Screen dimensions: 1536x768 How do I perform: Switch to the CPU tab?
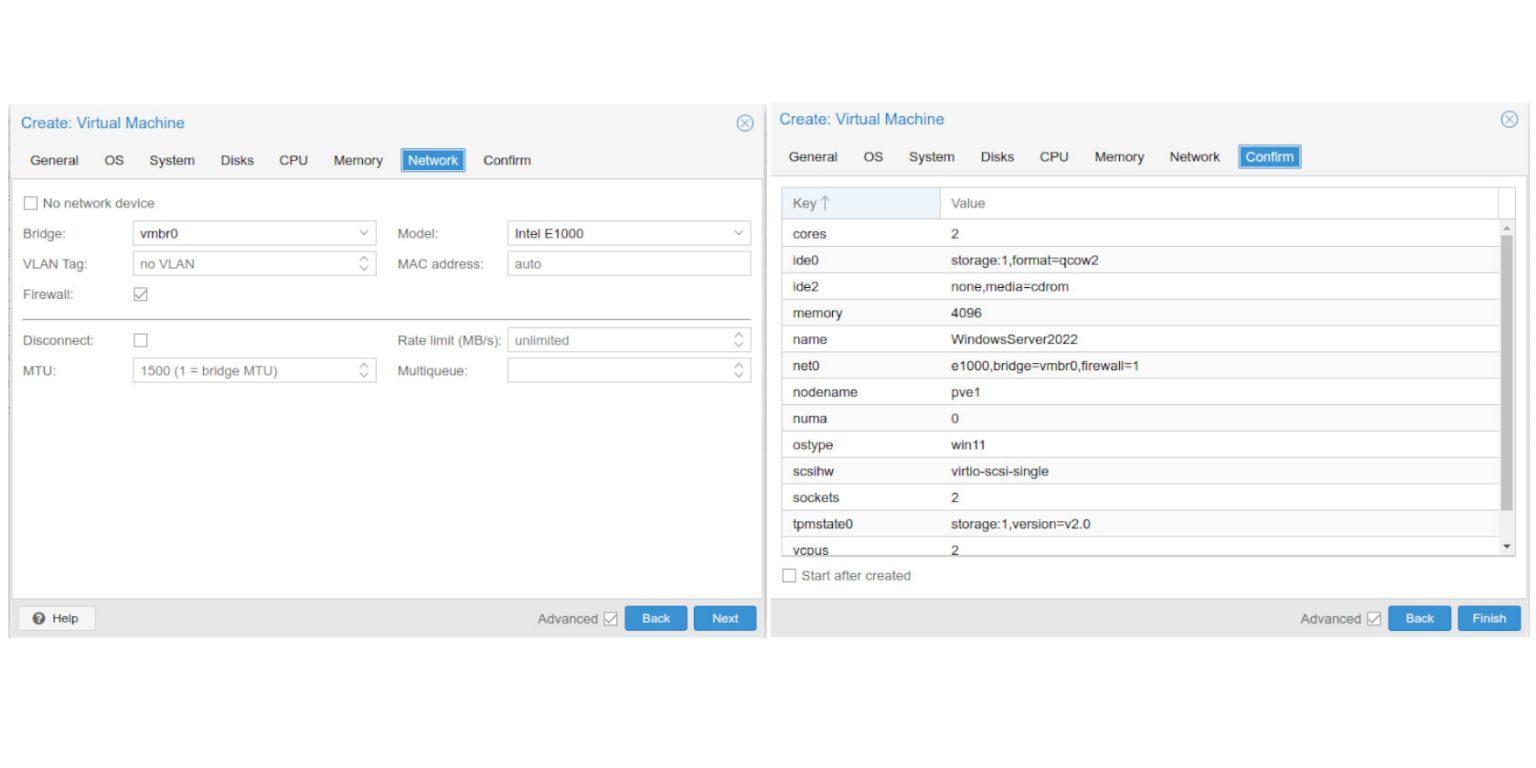pyautogui.click(x=293, y=160)
